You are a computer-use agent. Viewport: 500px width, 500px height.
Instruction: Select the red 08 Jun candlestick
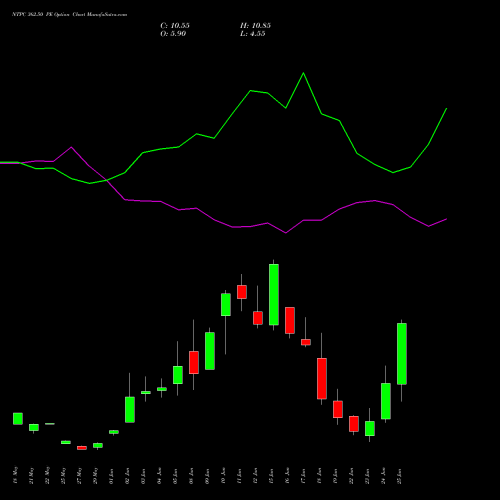[194, 362]
